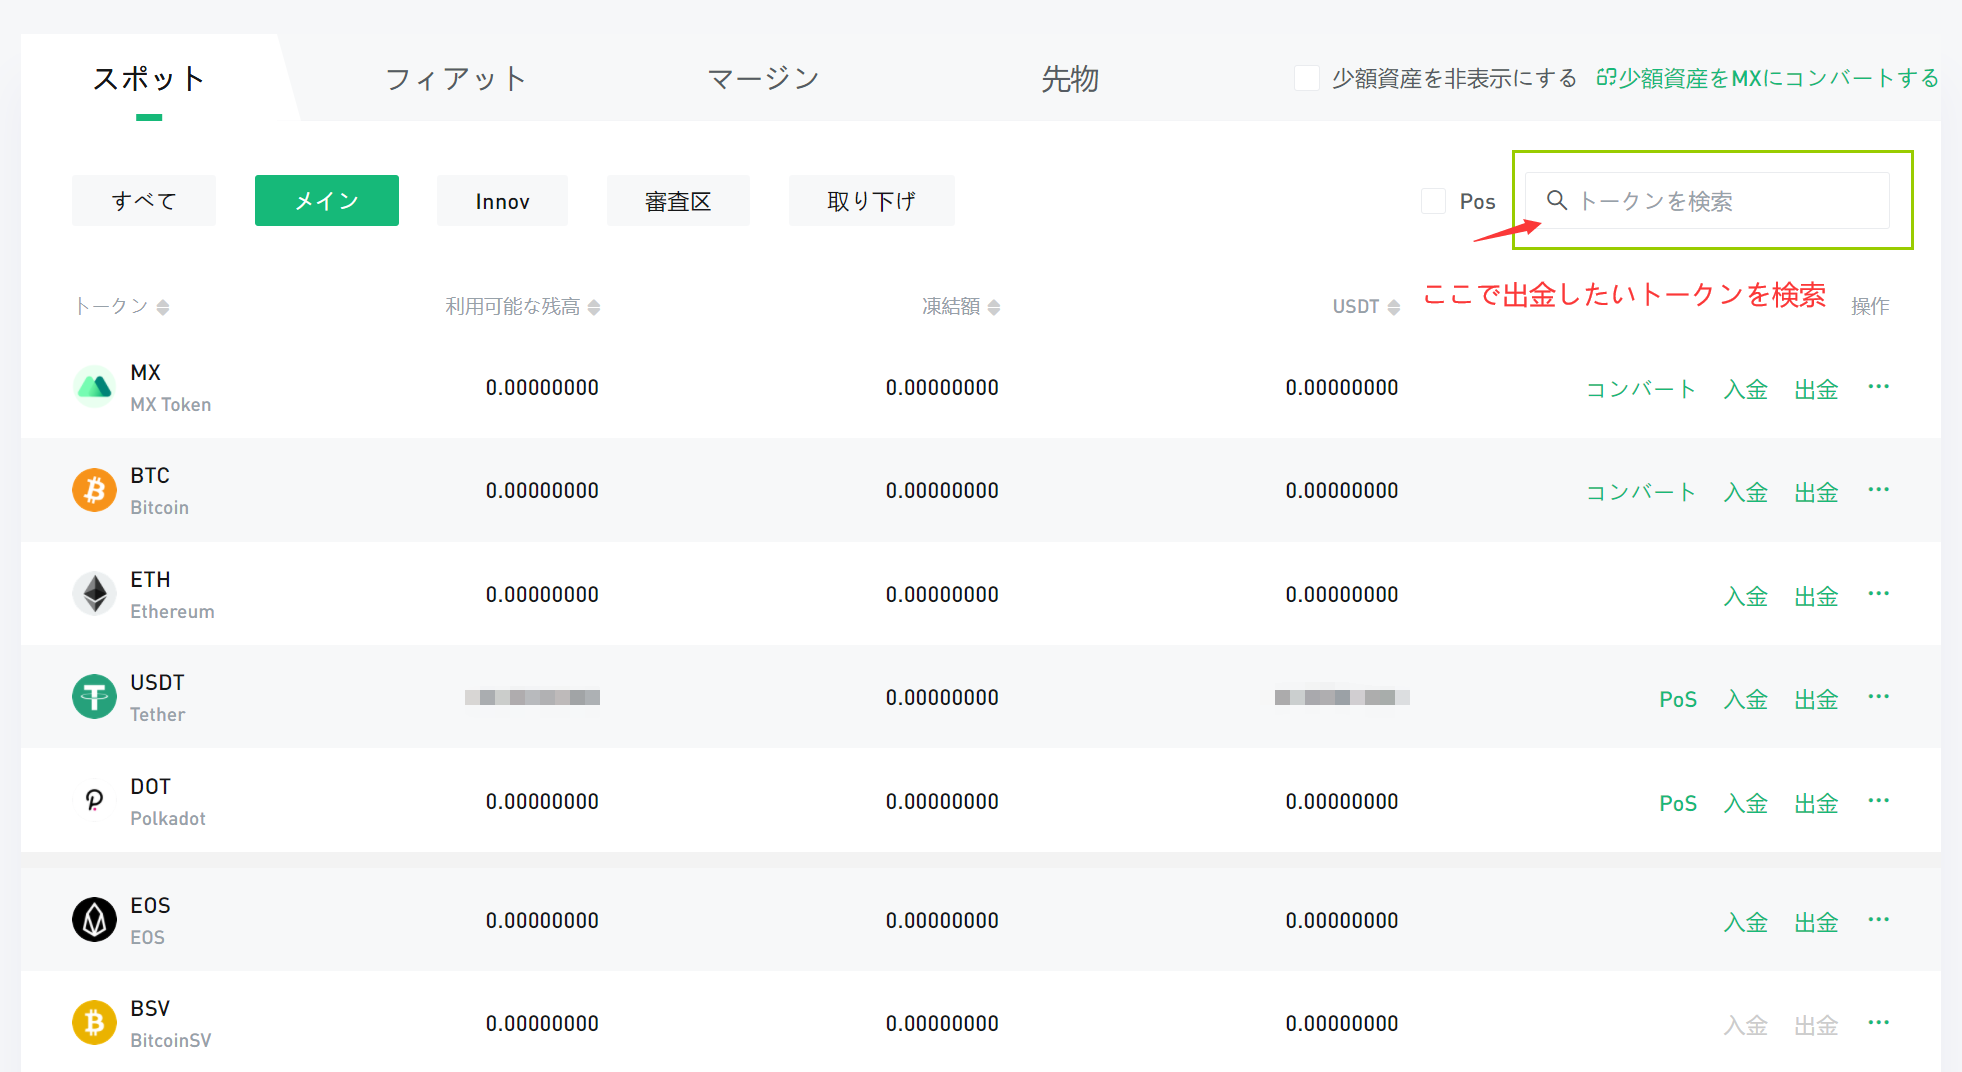Viewport: 1962px width, 1072px height.
Task: Select the 取り下げ filter
Action: point(872,200)
